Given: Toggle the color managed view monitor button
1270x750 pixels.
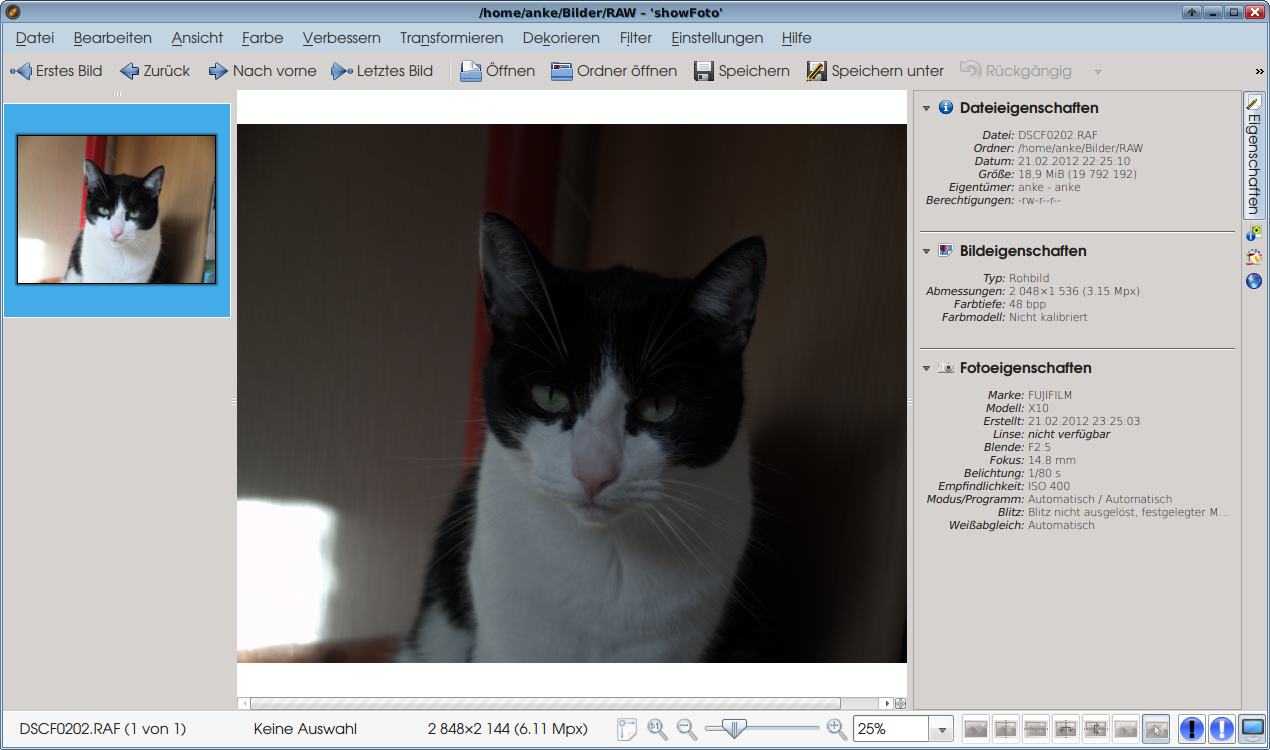Looking at the screenshot, I should pyautogui.click(x=1252, y=729).
